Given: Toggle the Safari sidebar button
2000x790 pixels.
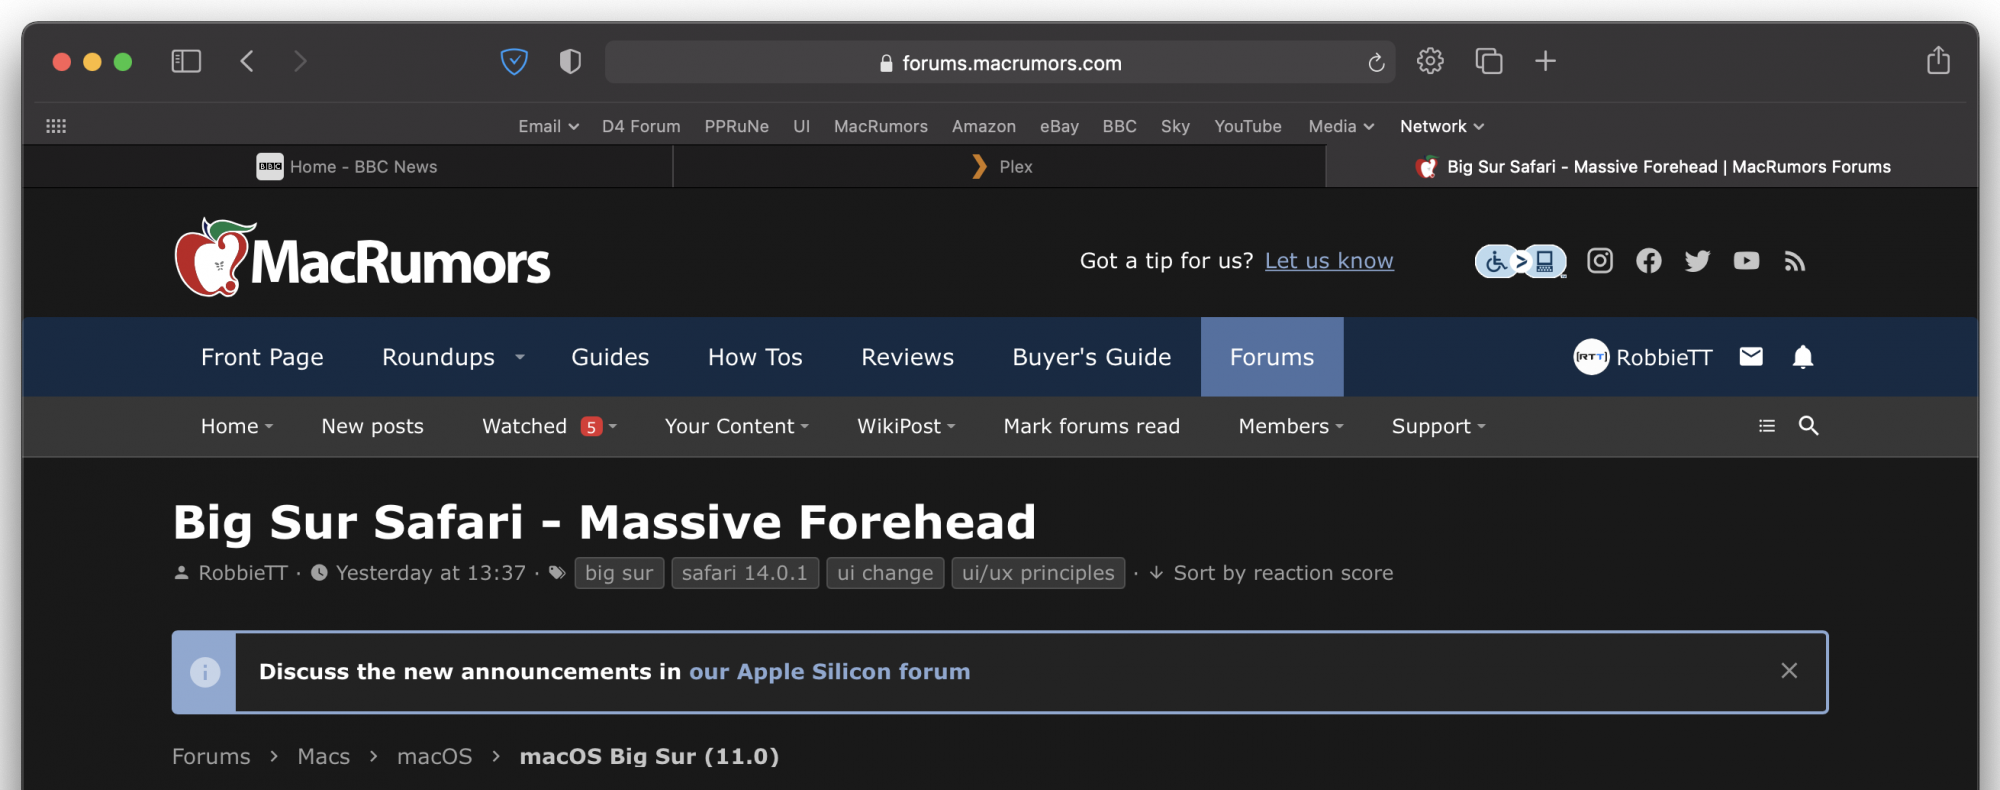Looking at the screenshot, I should pyautogui.click(x=186, y=61).
